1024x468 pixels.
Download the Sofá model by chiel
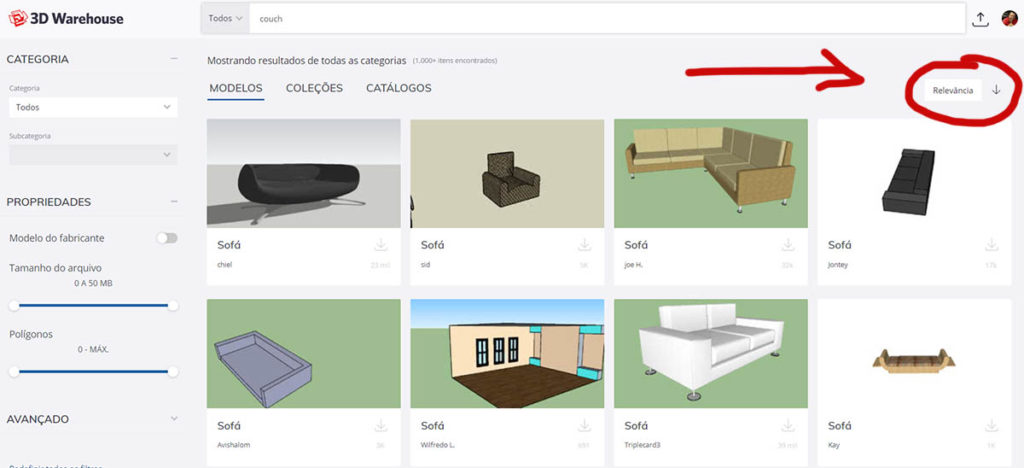381,245
